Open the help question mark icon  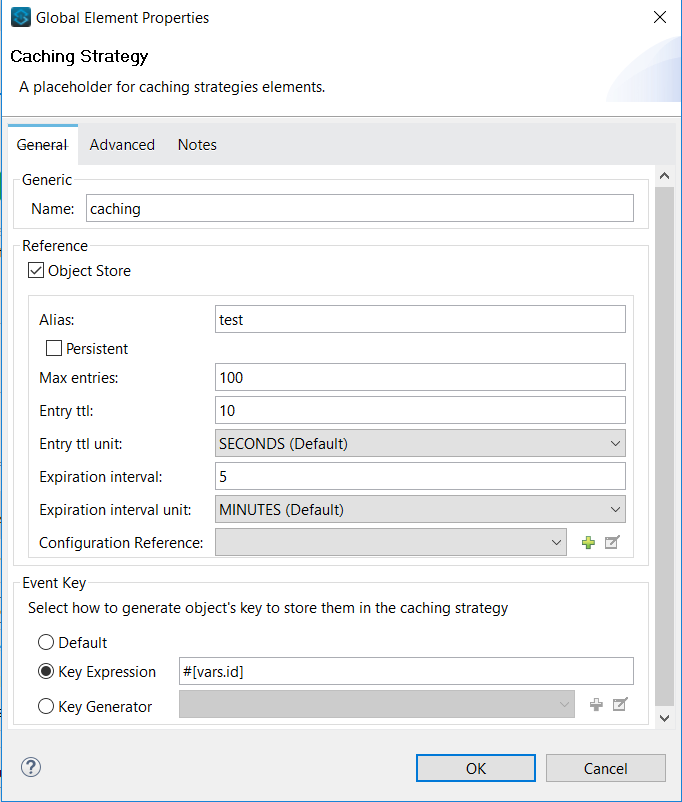point(30,768)
